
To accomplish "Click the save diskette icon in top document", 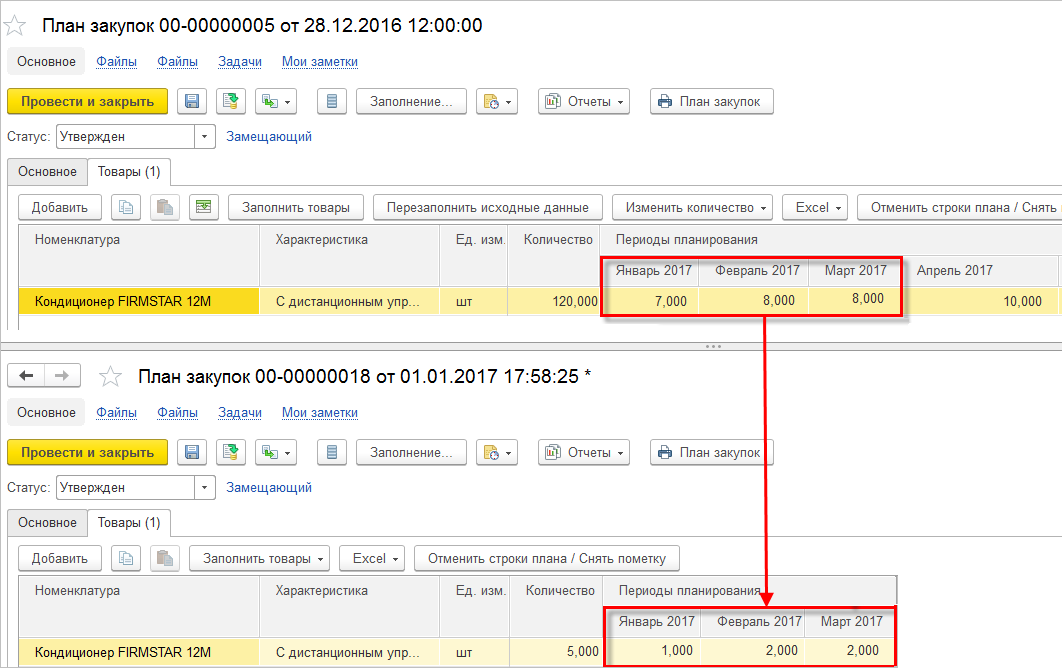I will 192,102.
